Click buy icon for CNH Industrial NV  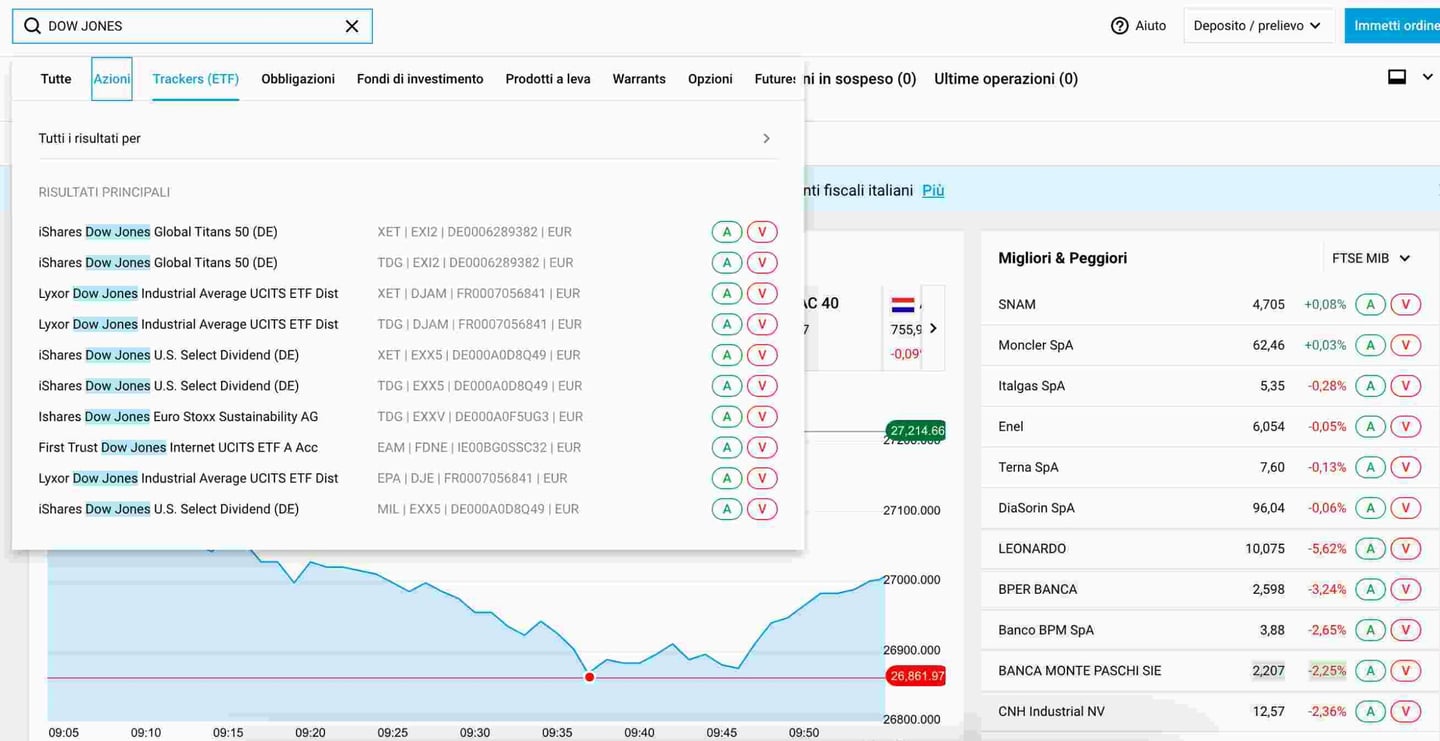1370,711
